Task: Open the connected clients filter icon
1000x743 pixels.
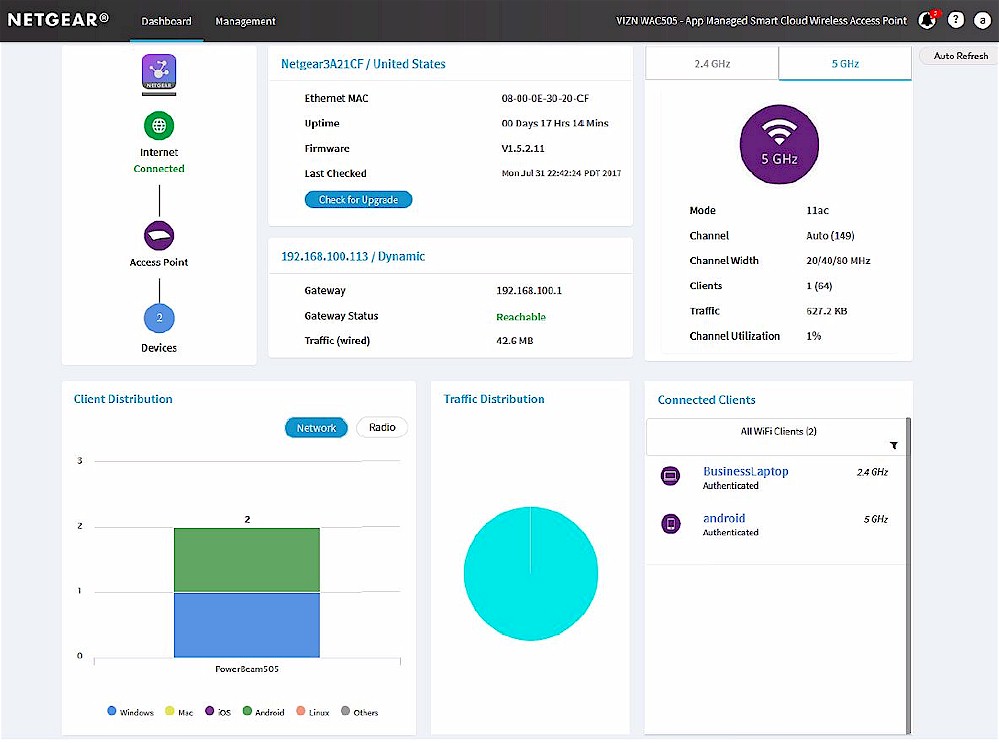Action: [893, 445]
